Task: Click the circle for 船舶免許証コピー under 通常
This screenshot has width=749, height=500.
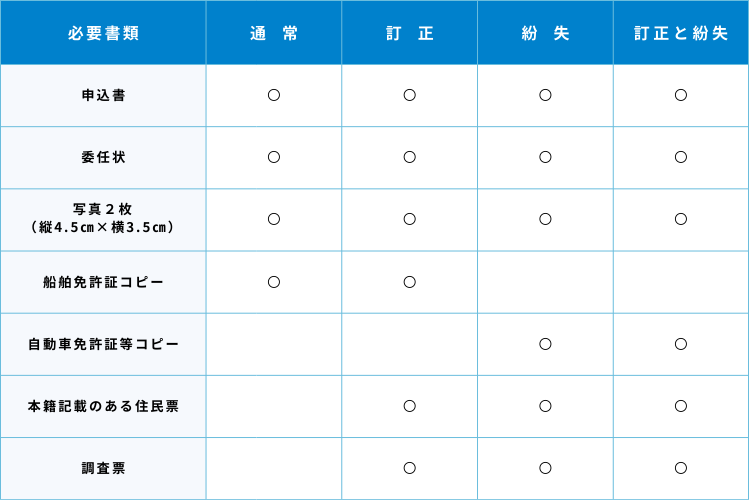Action: [x=274, y=281]
